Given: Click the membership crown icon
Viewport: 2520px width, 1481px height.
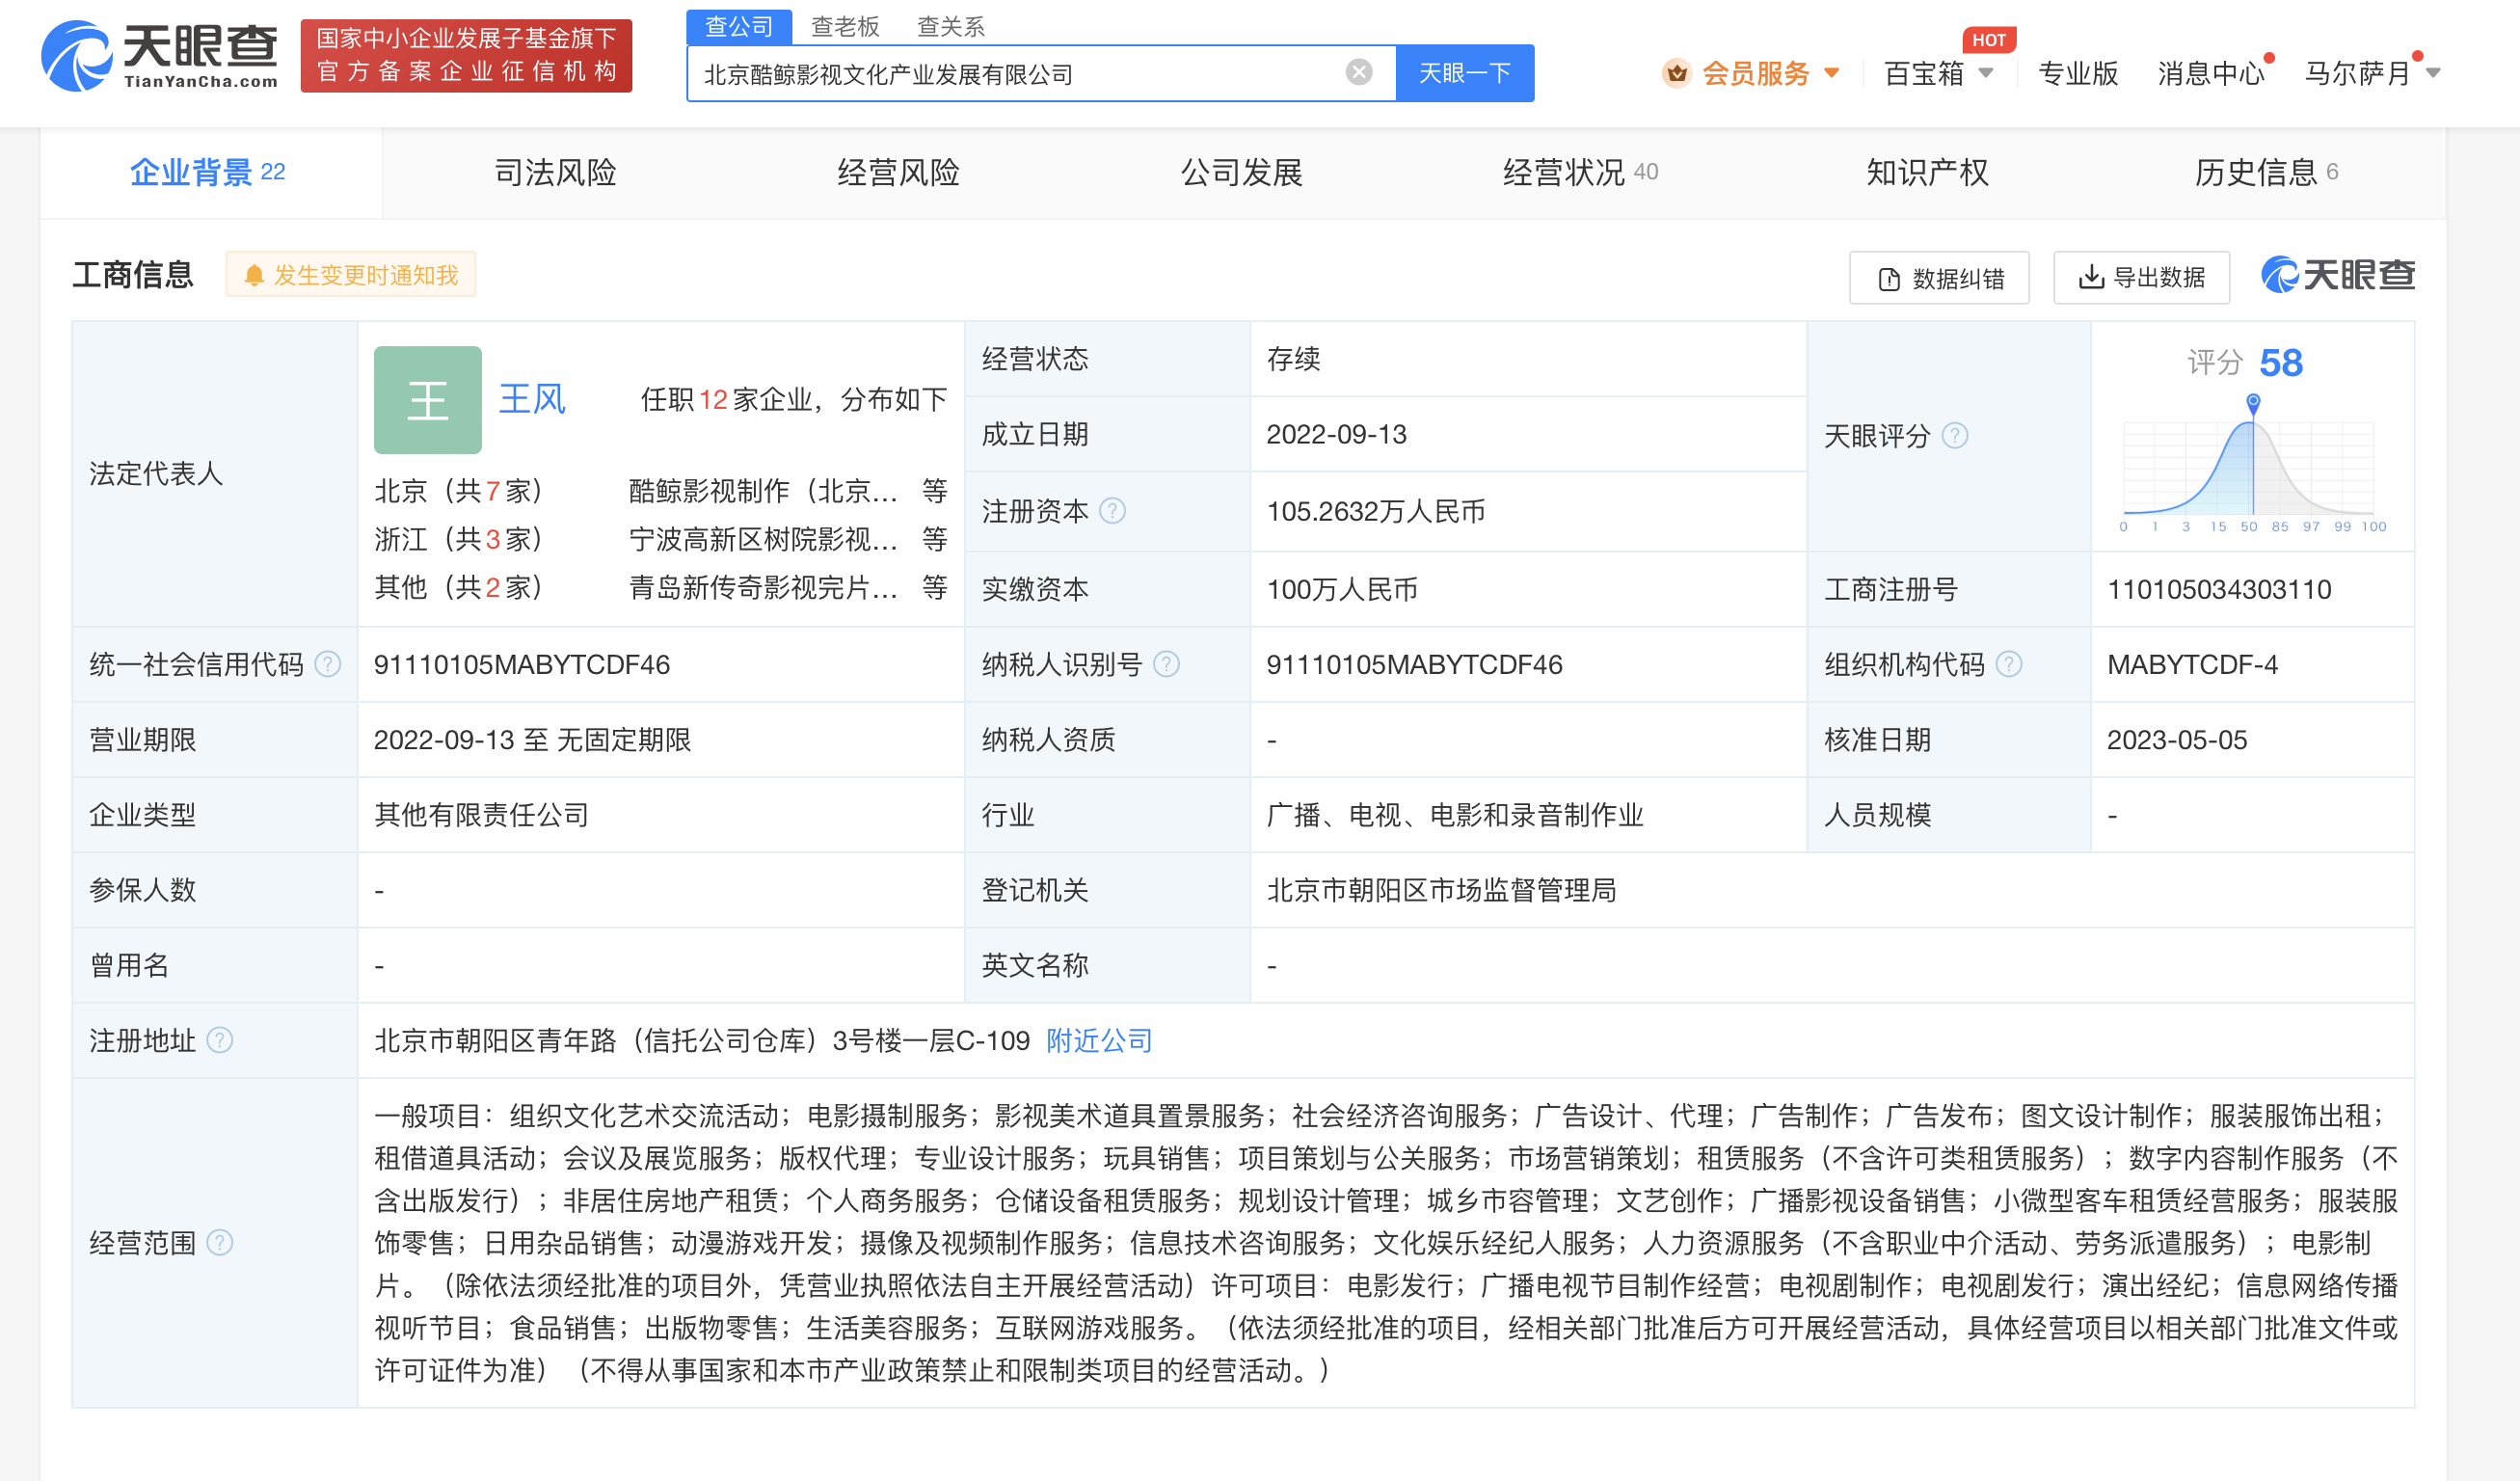Looking at the screenshot, I should (1677, 73).
